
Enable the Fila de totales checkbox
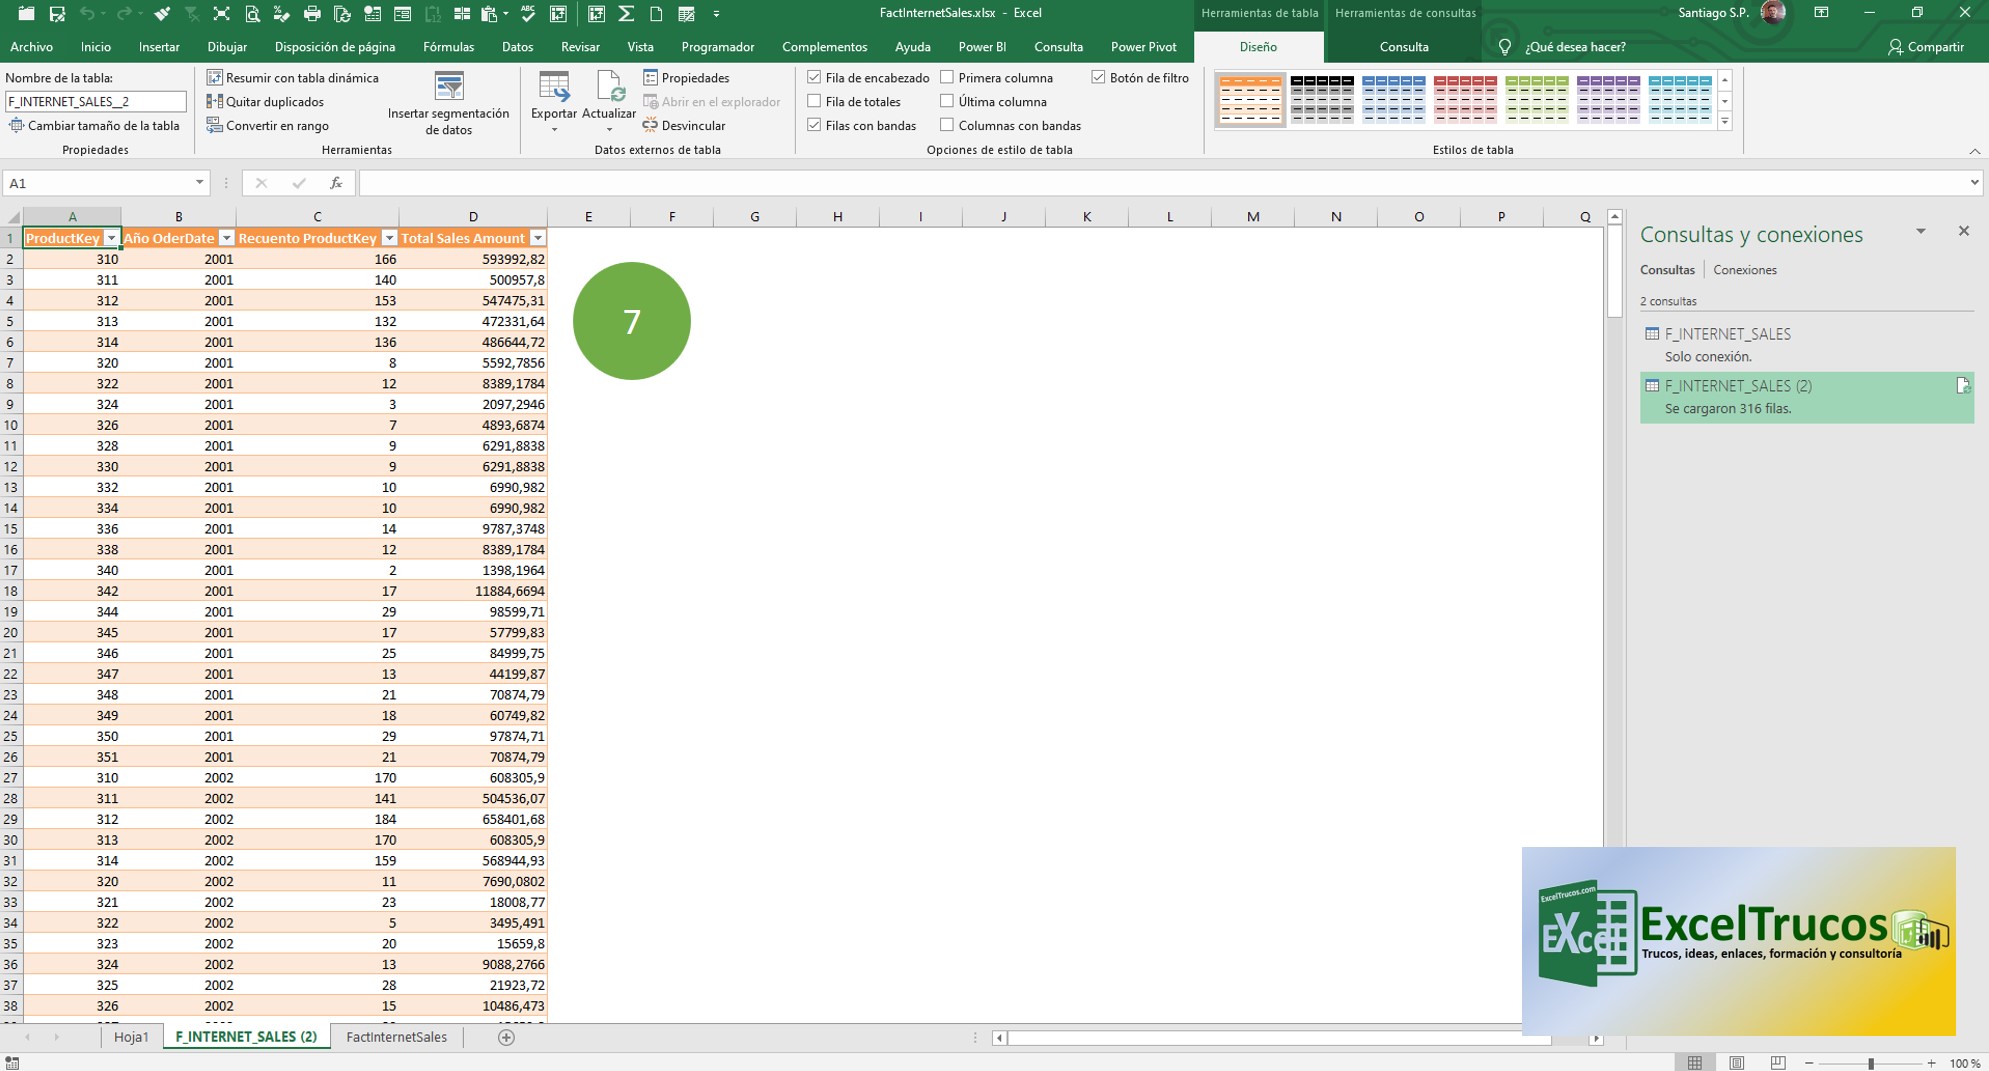tap(814, 102)
